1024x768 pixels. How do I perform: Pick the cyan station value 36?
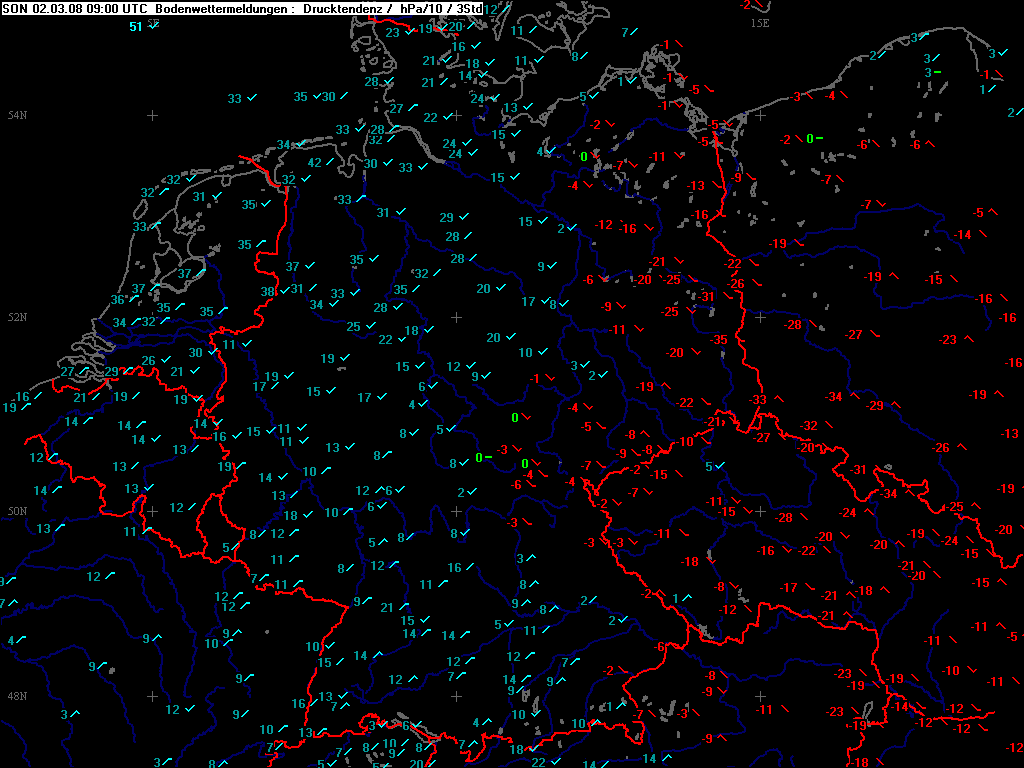point(118,300)
